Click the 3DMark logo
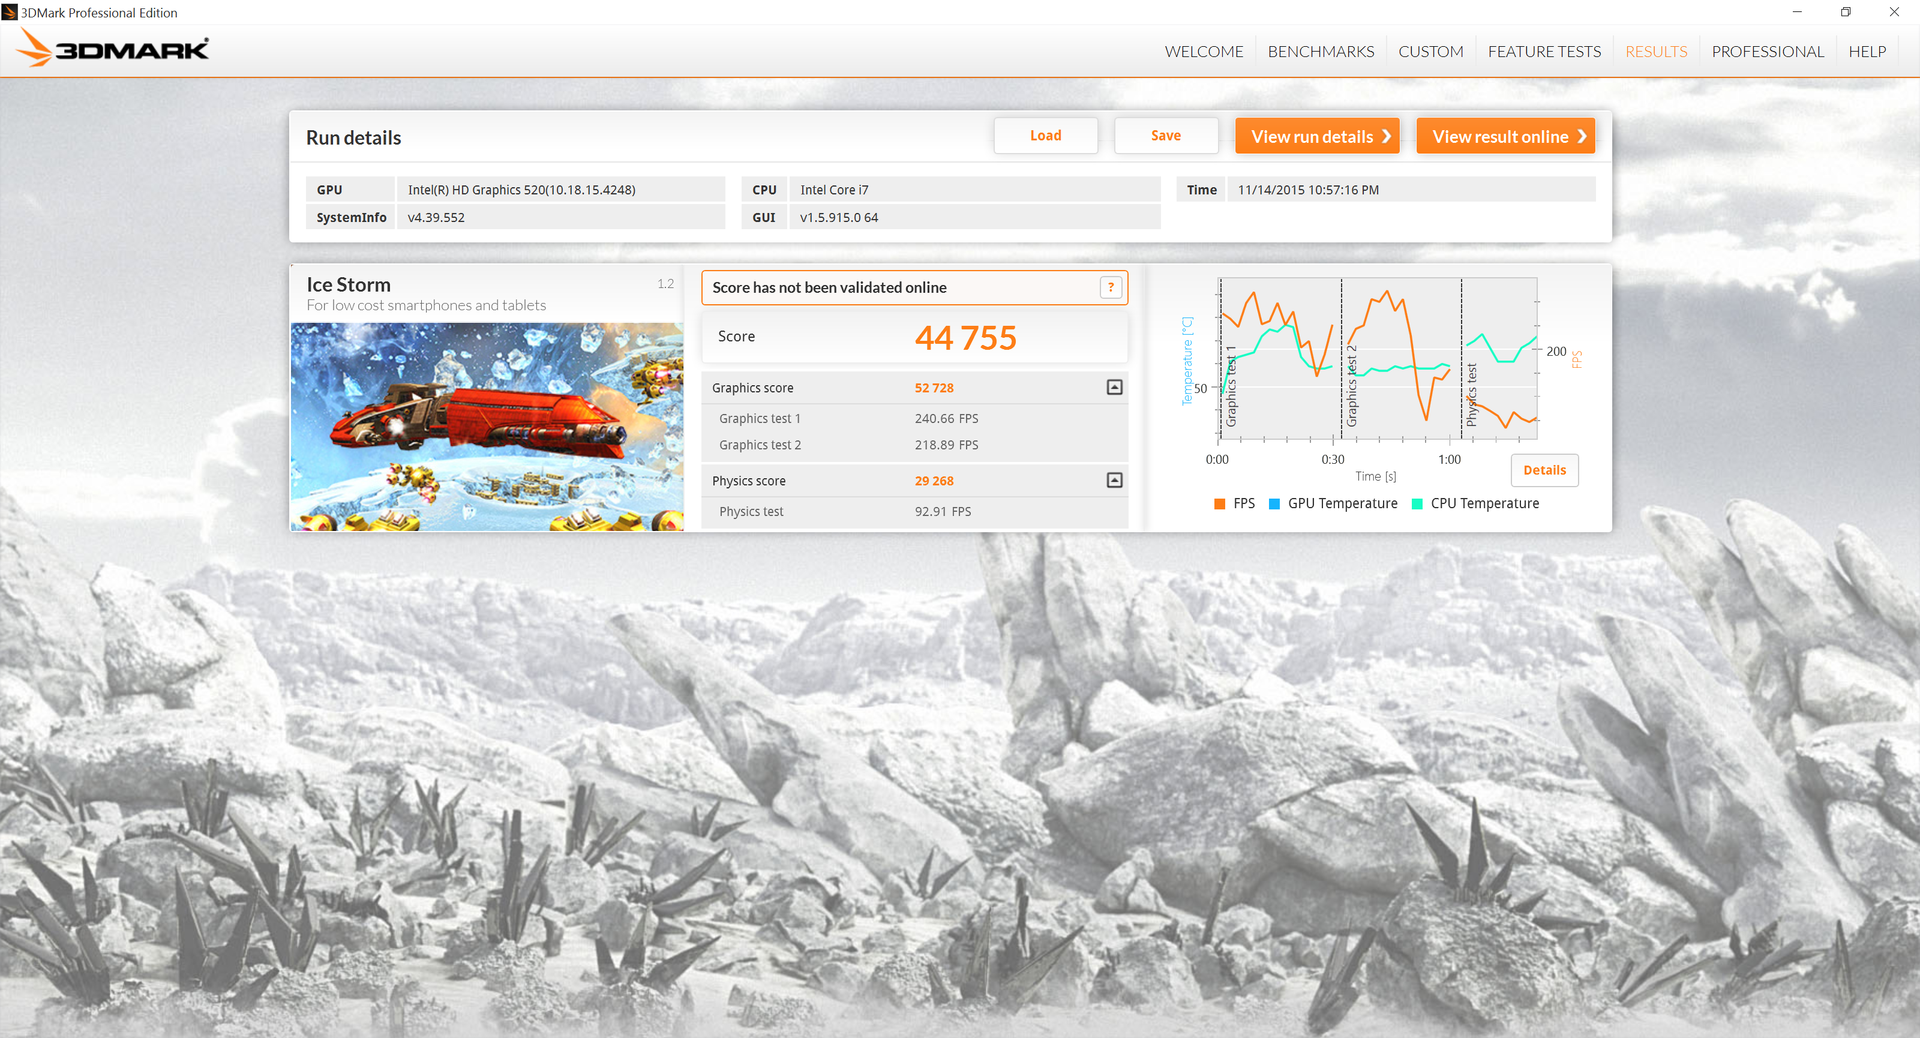 click(113, 49)
